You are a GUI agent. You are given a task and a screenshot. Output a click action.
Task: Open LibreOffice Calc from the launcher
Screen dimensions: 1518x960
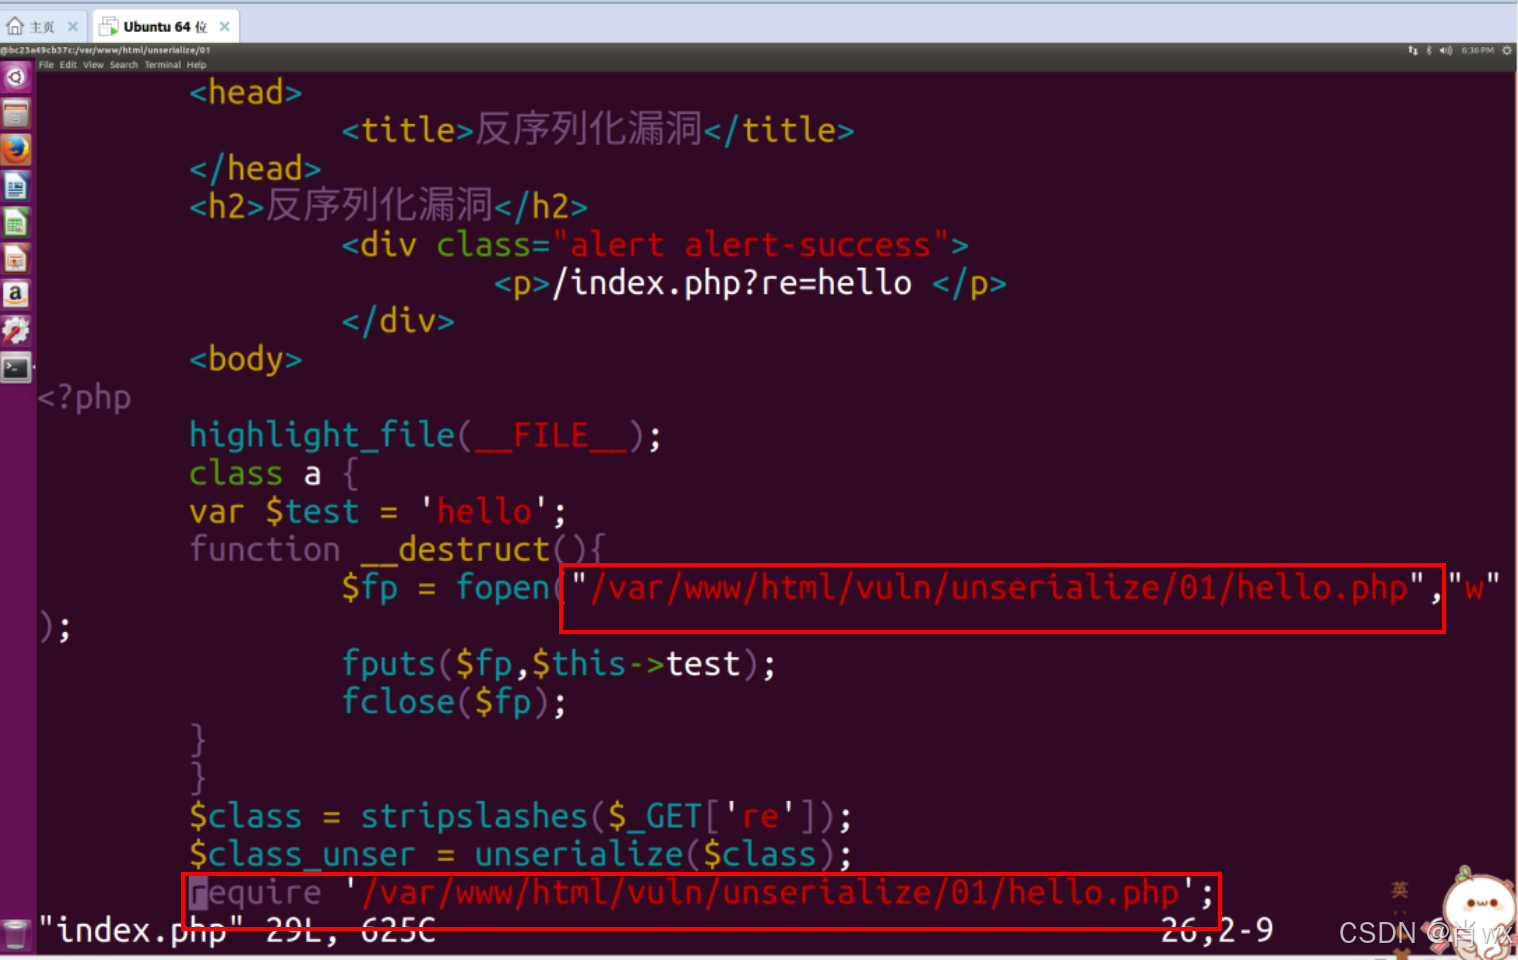coord(16,222)
